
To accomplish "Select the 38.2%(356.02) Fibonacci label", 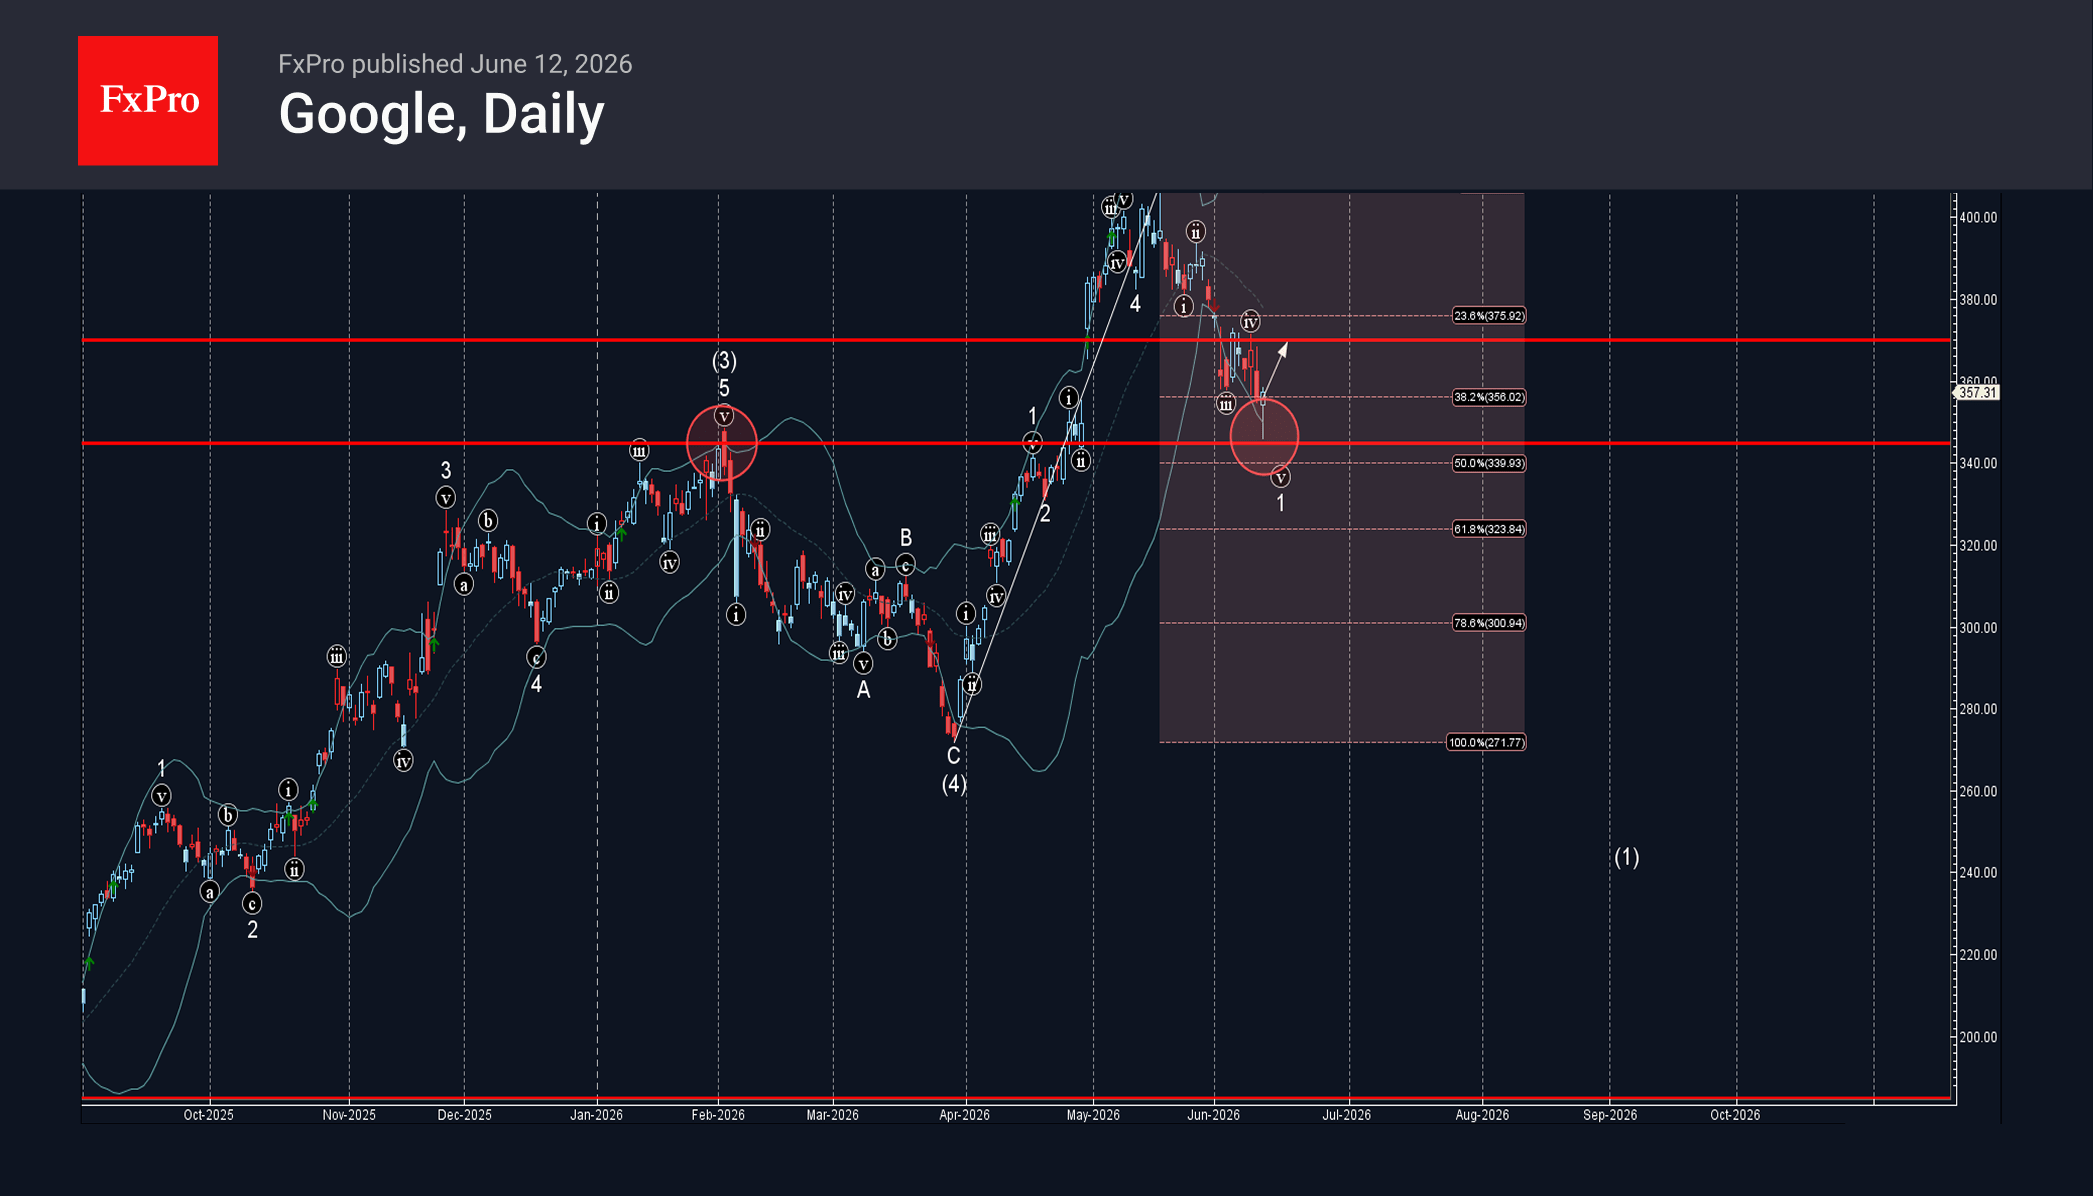I will [x=1489, y=397].
